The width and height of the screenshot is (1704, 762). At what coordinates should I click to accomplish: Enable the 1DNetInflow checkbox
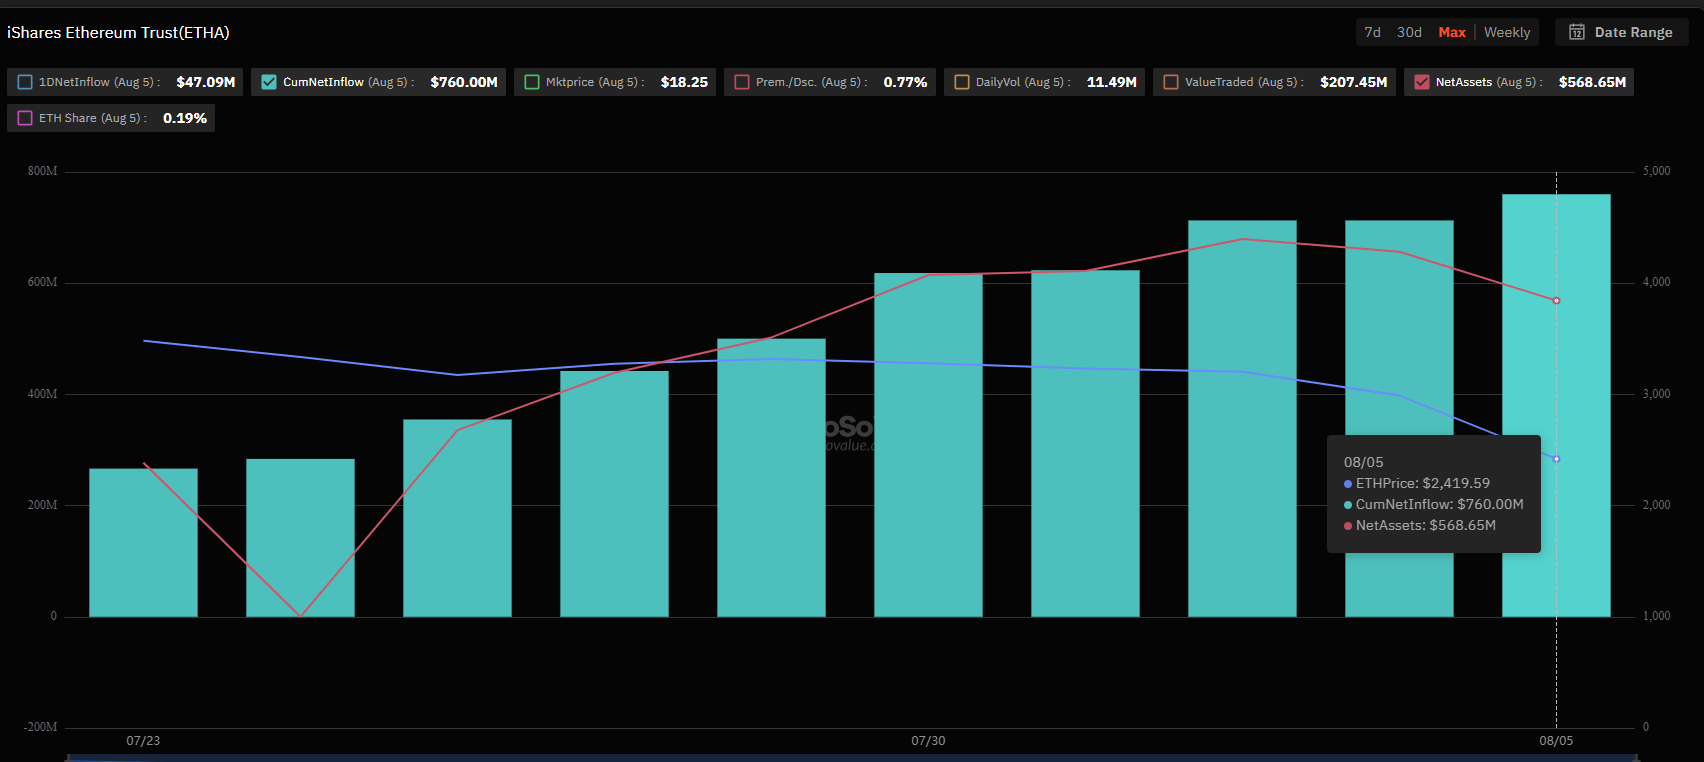pyautogui.click(x=26, y=82)
